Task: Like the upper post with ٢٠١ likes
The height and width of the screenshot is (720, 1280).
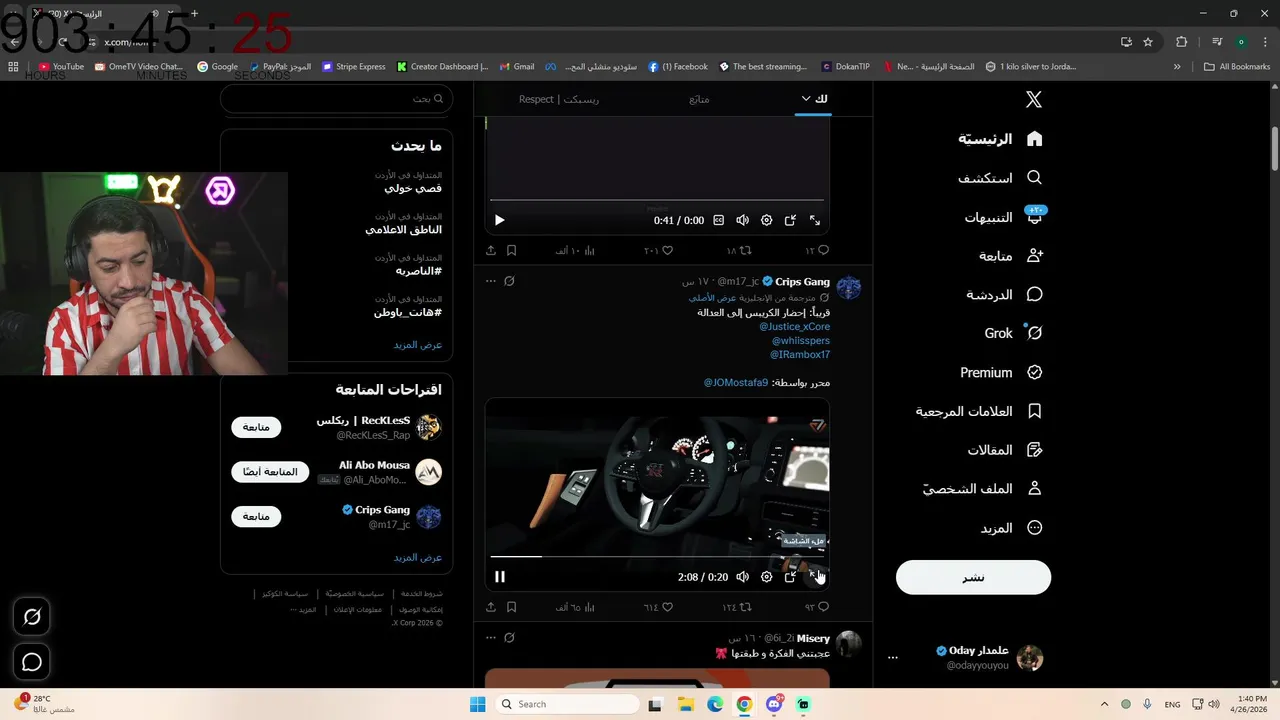Action: click(658, 250)
